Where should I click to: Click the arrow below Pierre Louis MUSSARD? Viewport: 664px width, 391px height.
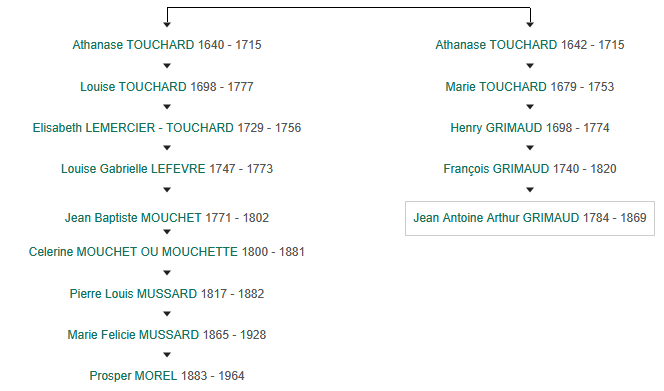point(167,313)
